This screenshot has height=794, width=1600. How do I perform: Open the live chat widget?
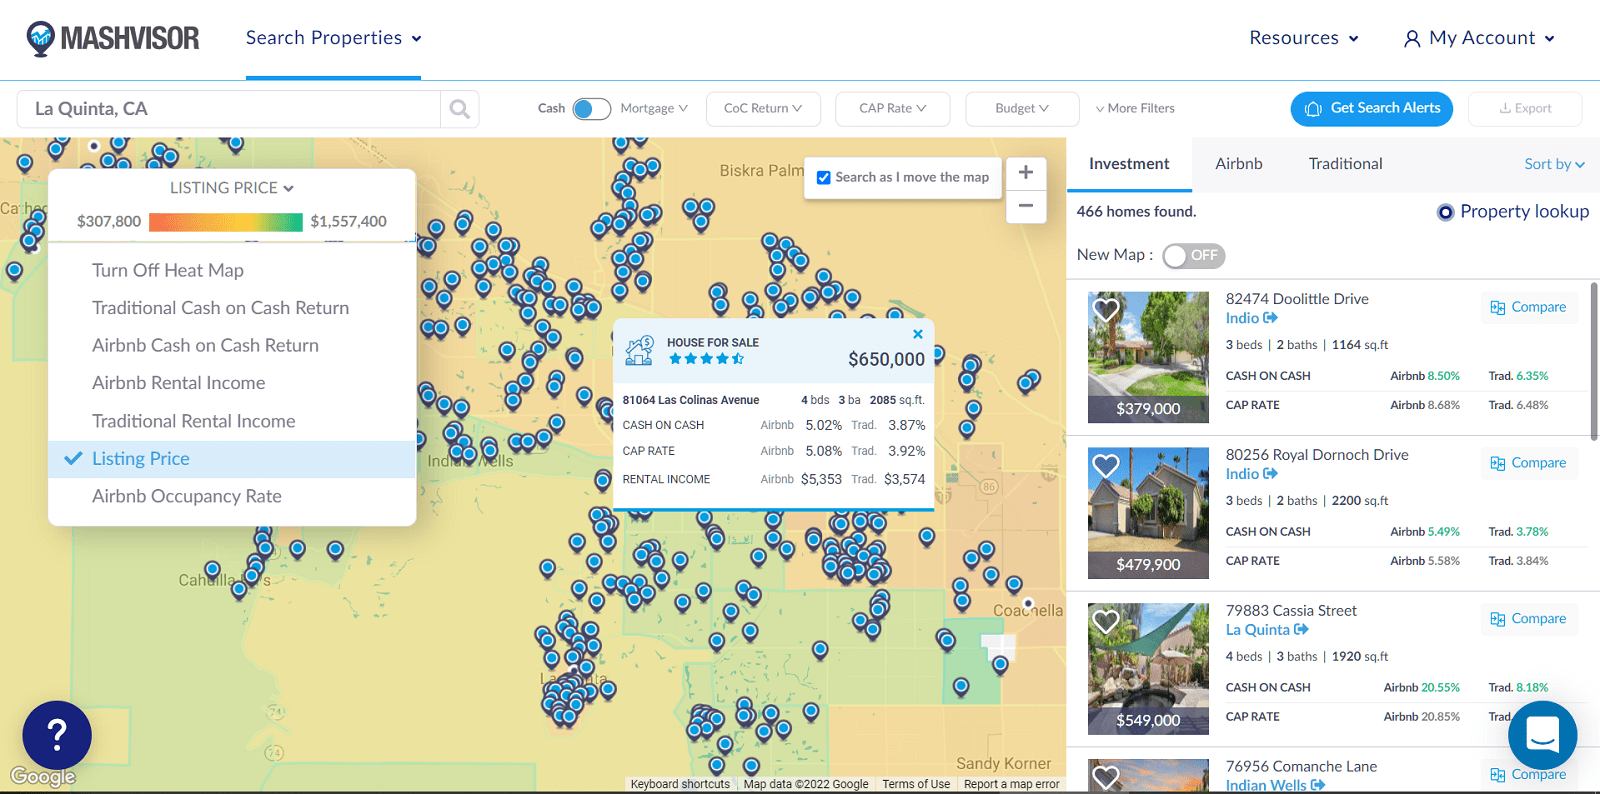pos(1542,735)
